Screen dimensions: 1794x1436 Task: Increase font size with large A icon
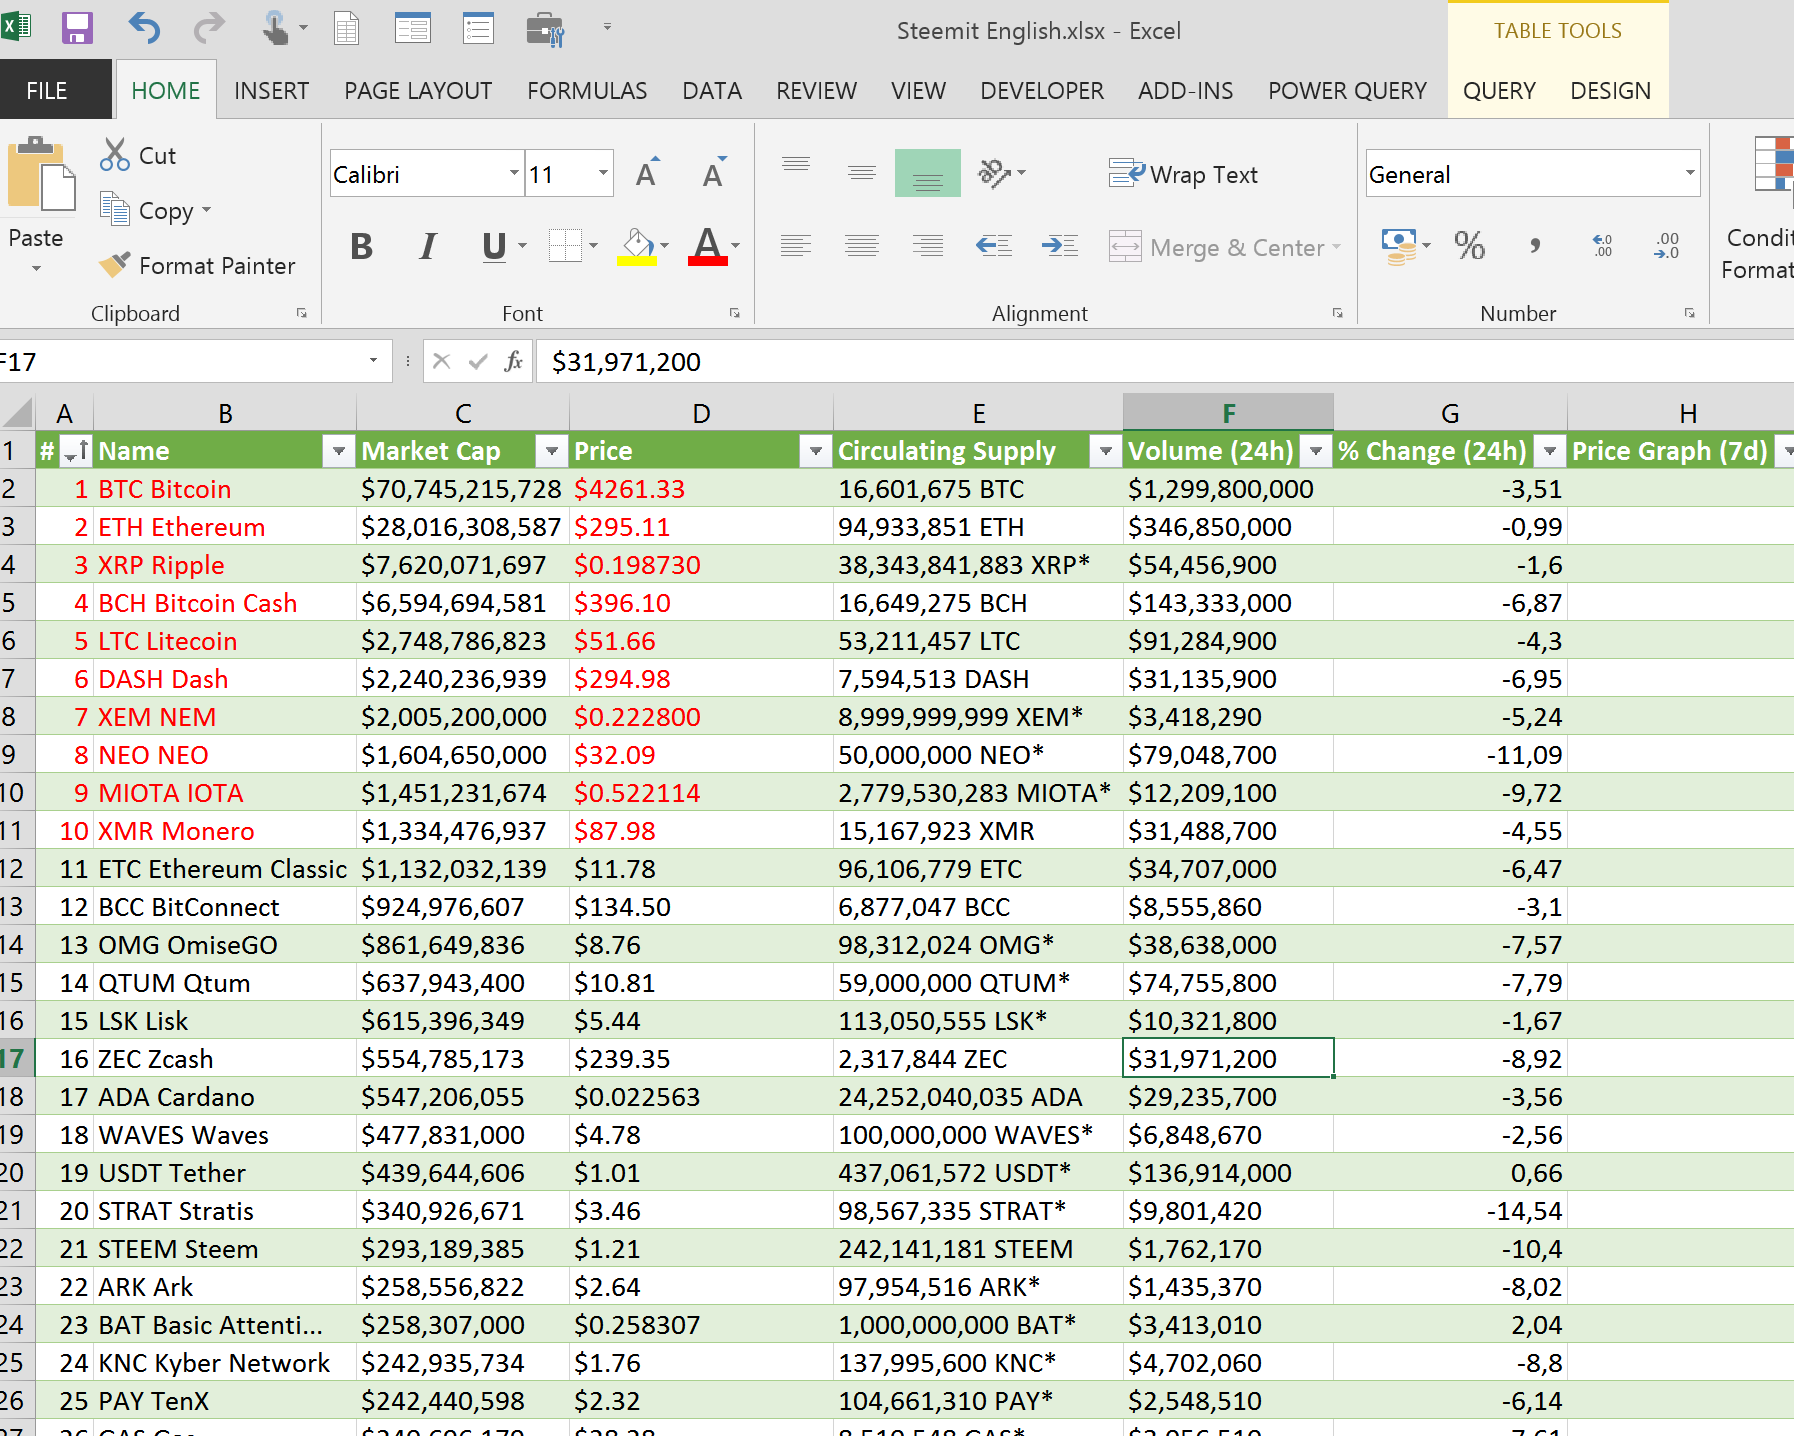[647, 174]
